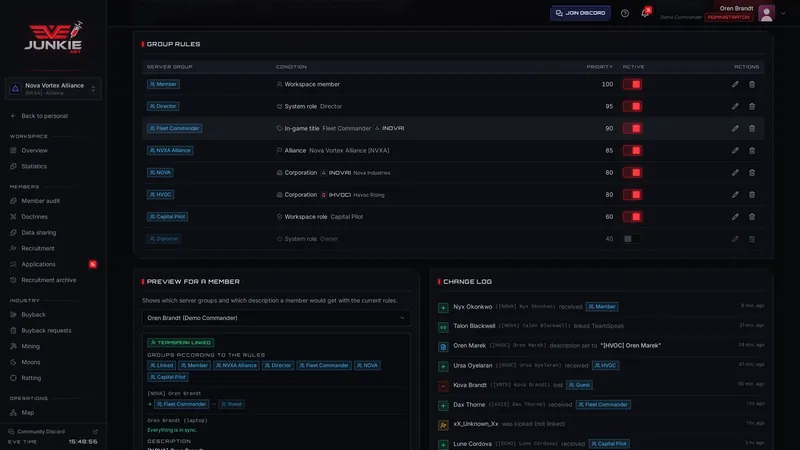Toggle active switch for NVXA Alliance rule

coord(632,151)
